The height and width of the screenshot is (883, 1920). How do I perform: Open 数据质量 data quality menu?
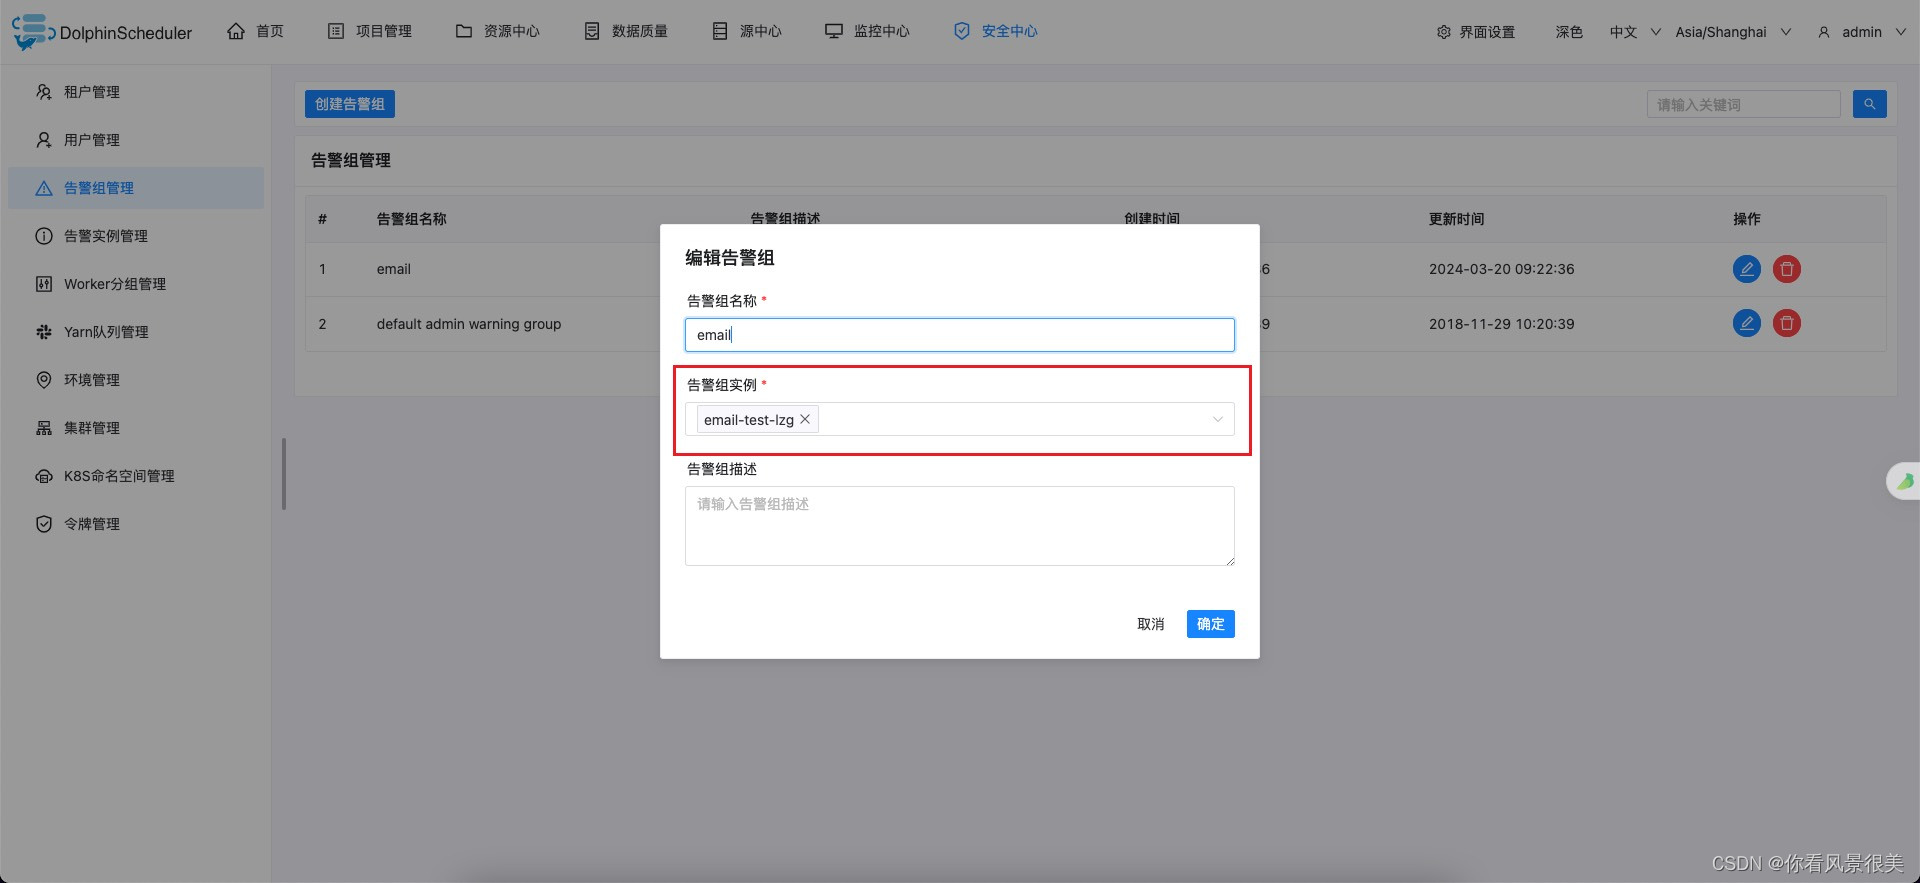(626, 32)
